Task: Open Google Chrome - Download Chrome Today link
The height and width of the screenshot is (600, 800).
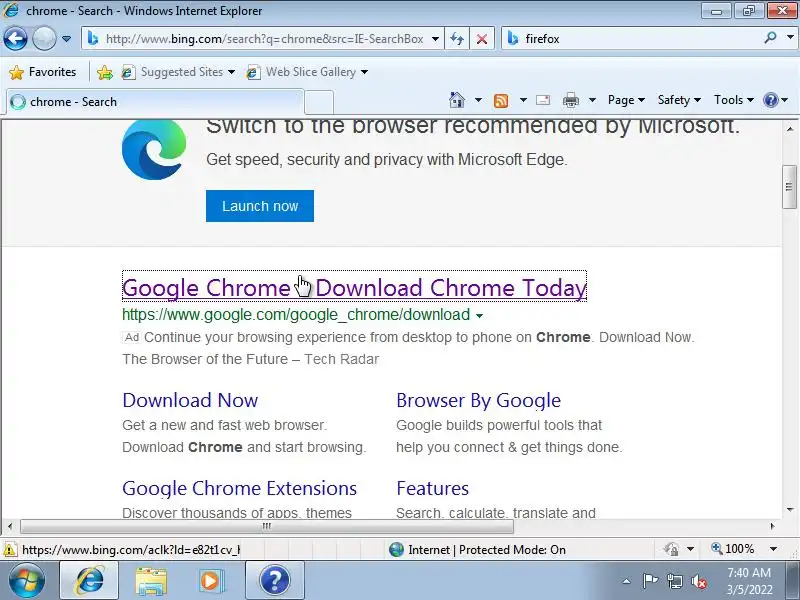Action: click(355, 288)
